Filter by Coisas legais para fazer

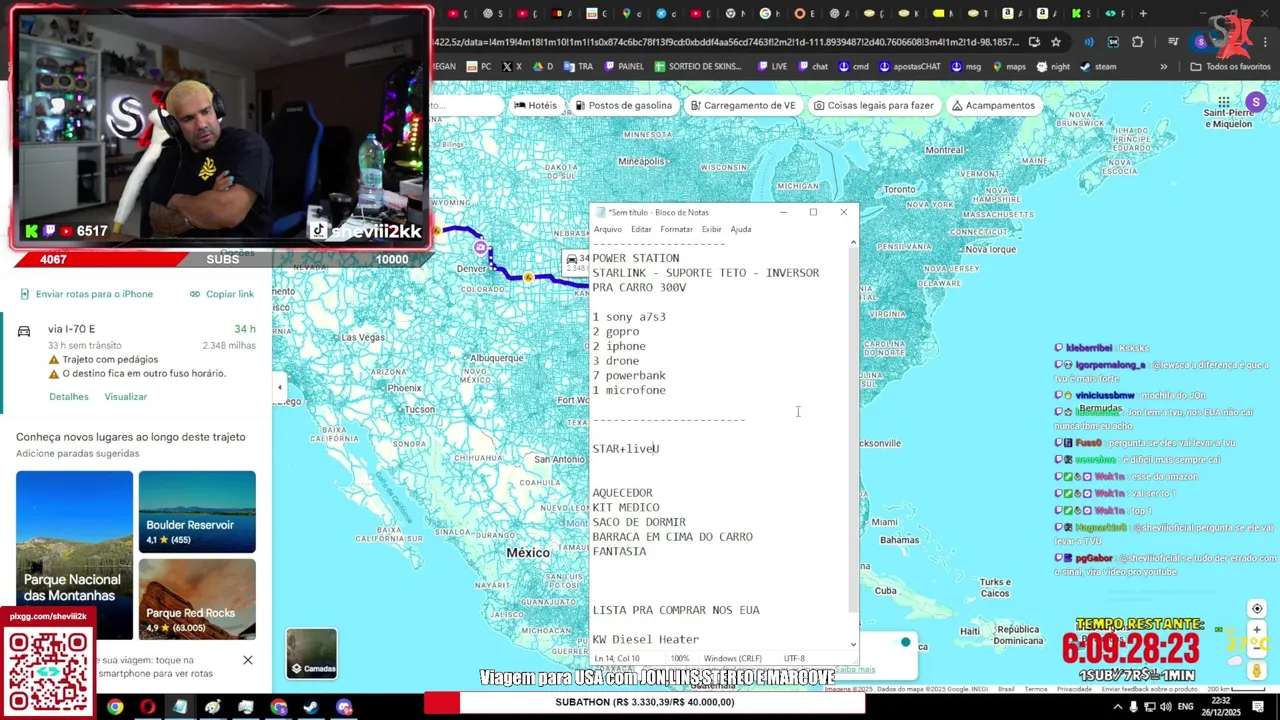tap(873, 105)
